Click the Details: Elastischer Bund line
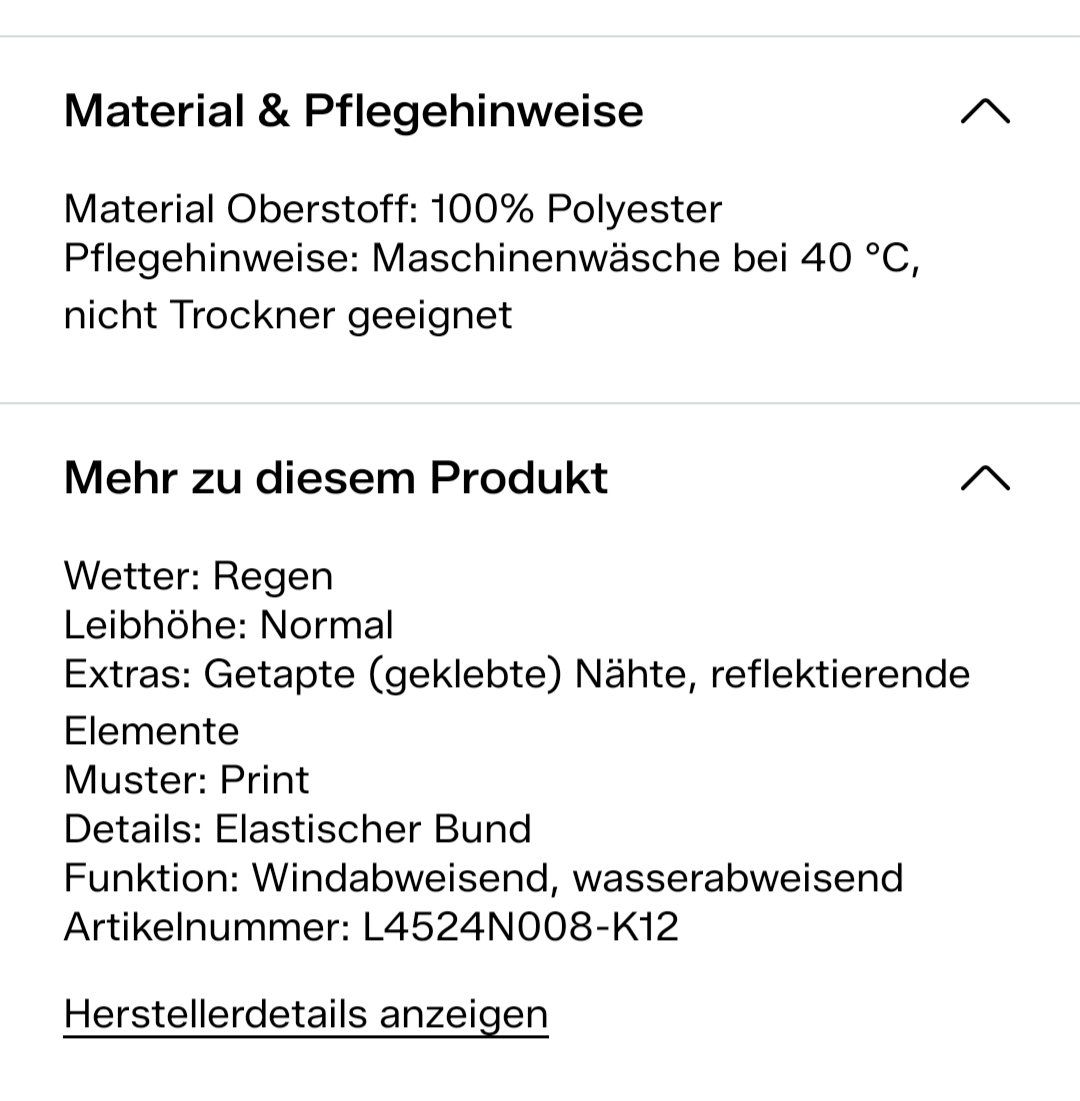The width and height of the screenshot is (1080, 1101). pyautogui.click(x=297, y=828)
